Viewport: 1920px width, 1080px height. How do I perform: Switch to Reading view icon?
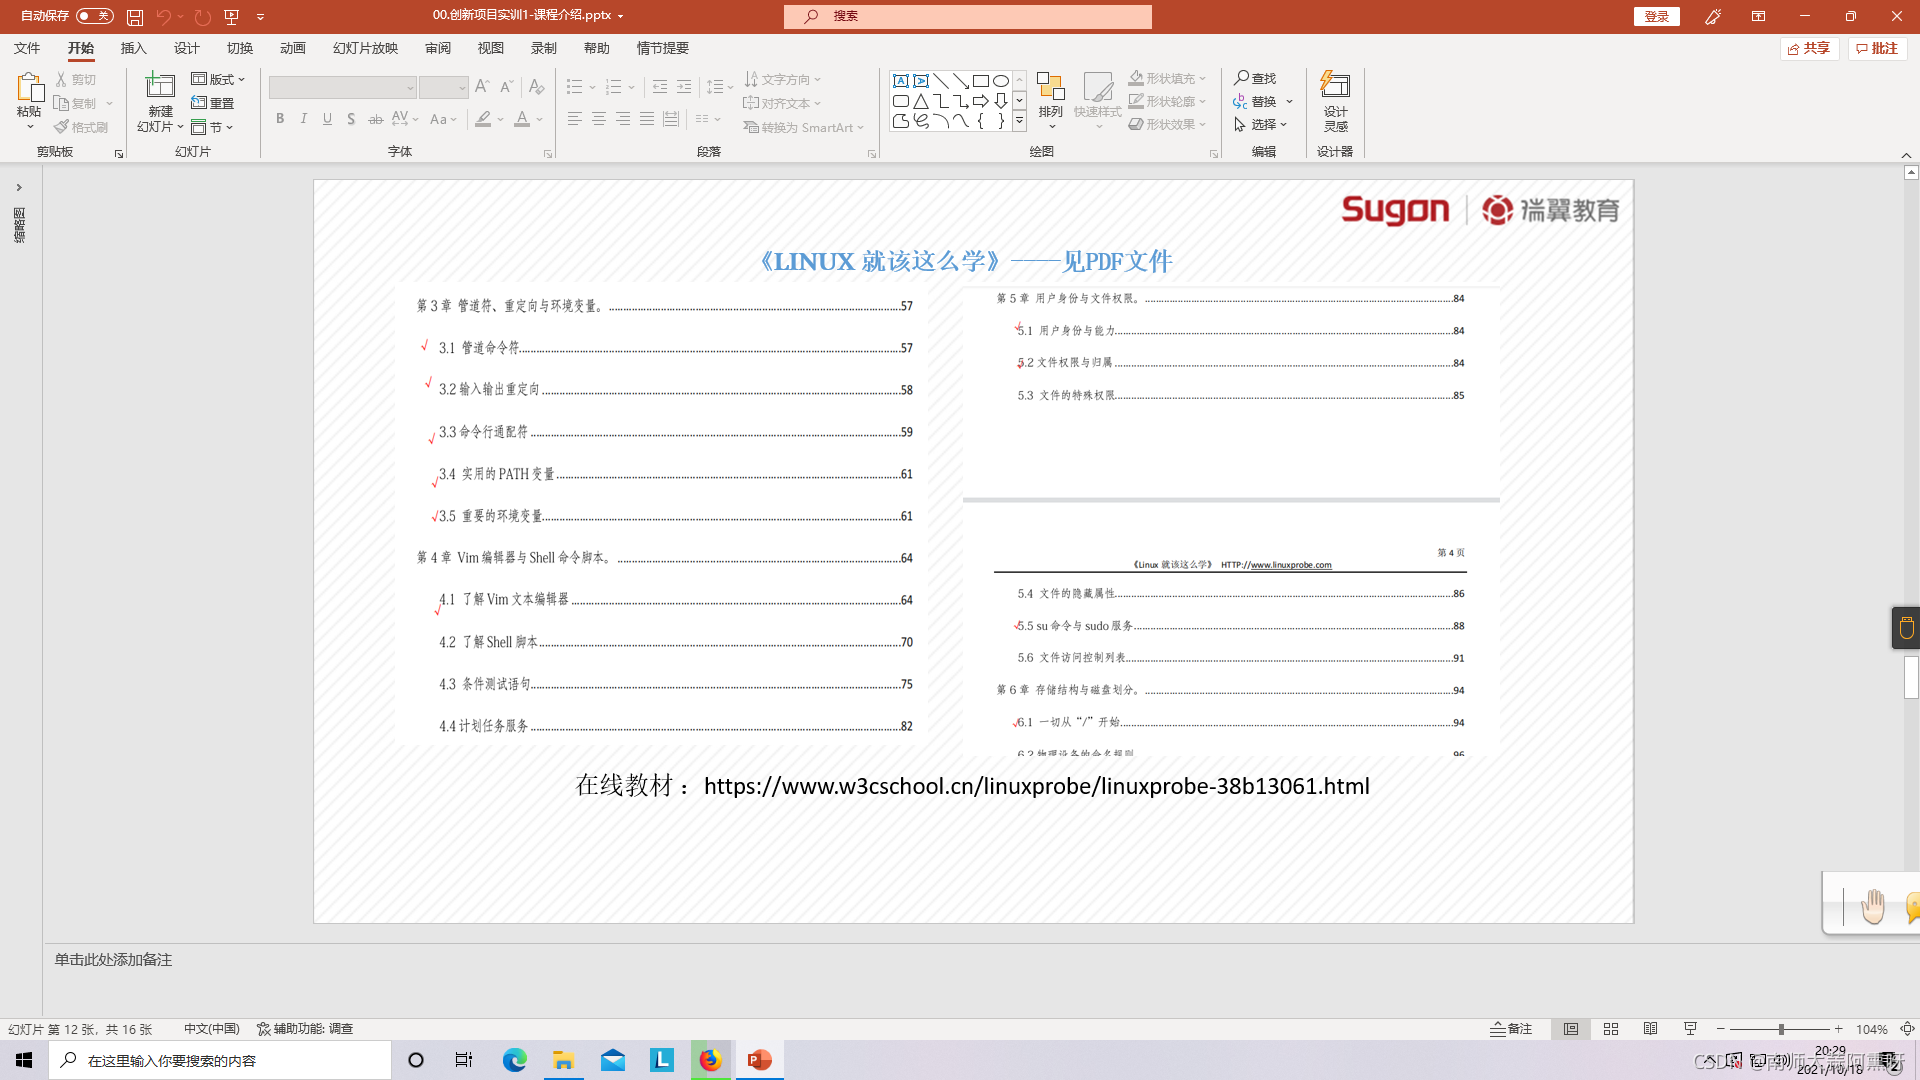pos(1651,1029)
